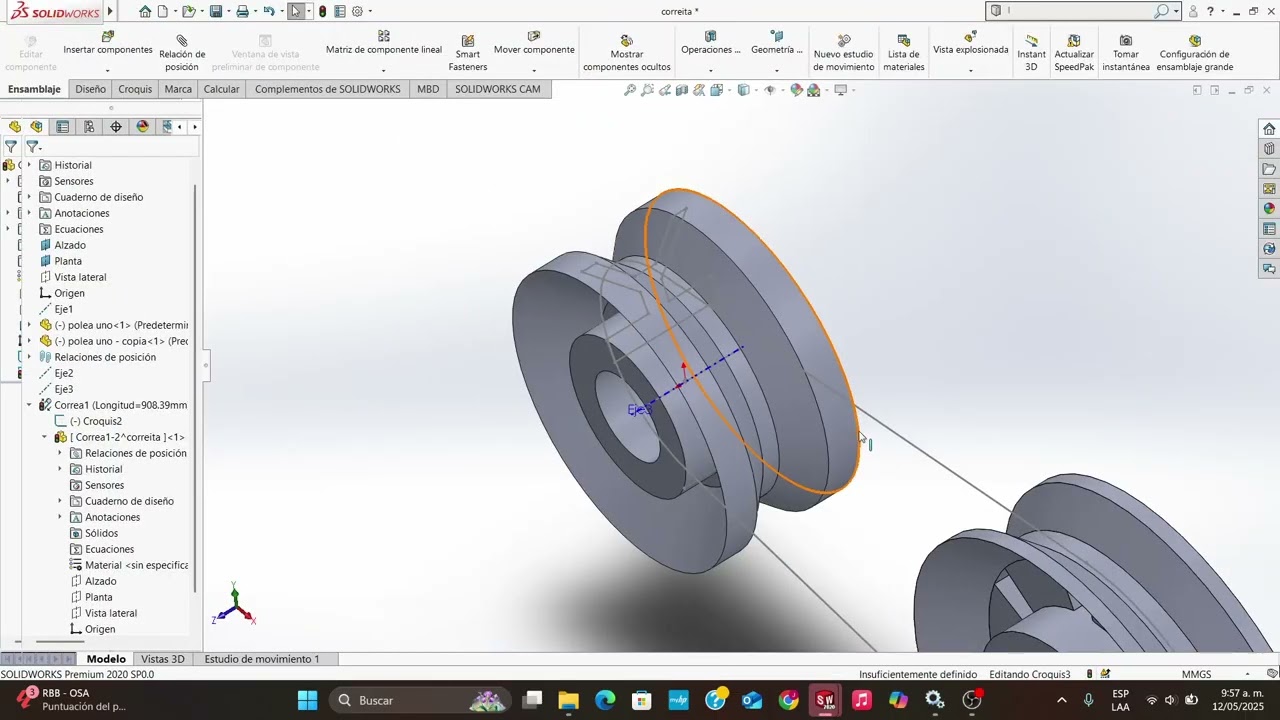
Task: Click the New document icon
Action: pos(163,12)
